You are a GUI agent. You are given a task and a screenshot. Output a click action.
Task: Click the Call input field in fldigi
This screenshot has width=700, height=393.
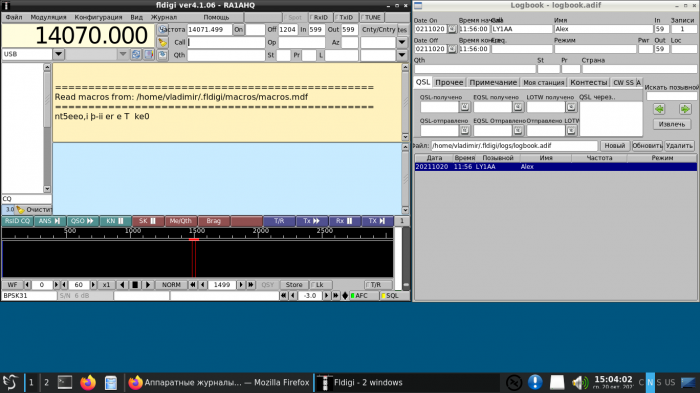point(226,42)
